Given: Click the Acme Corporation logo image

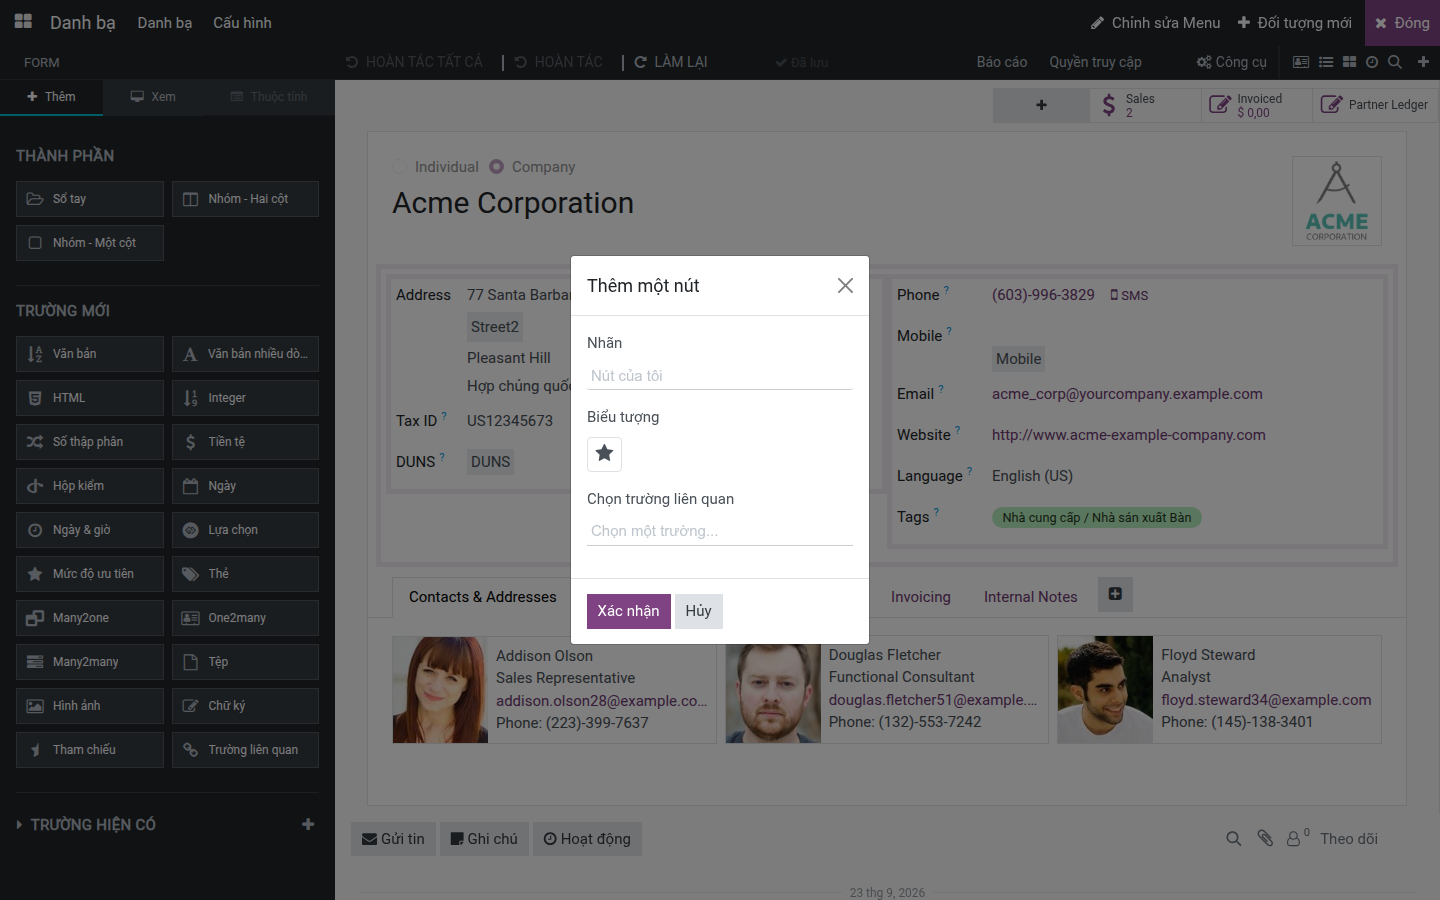Looking at the screenshot, I should [1337, 201].
